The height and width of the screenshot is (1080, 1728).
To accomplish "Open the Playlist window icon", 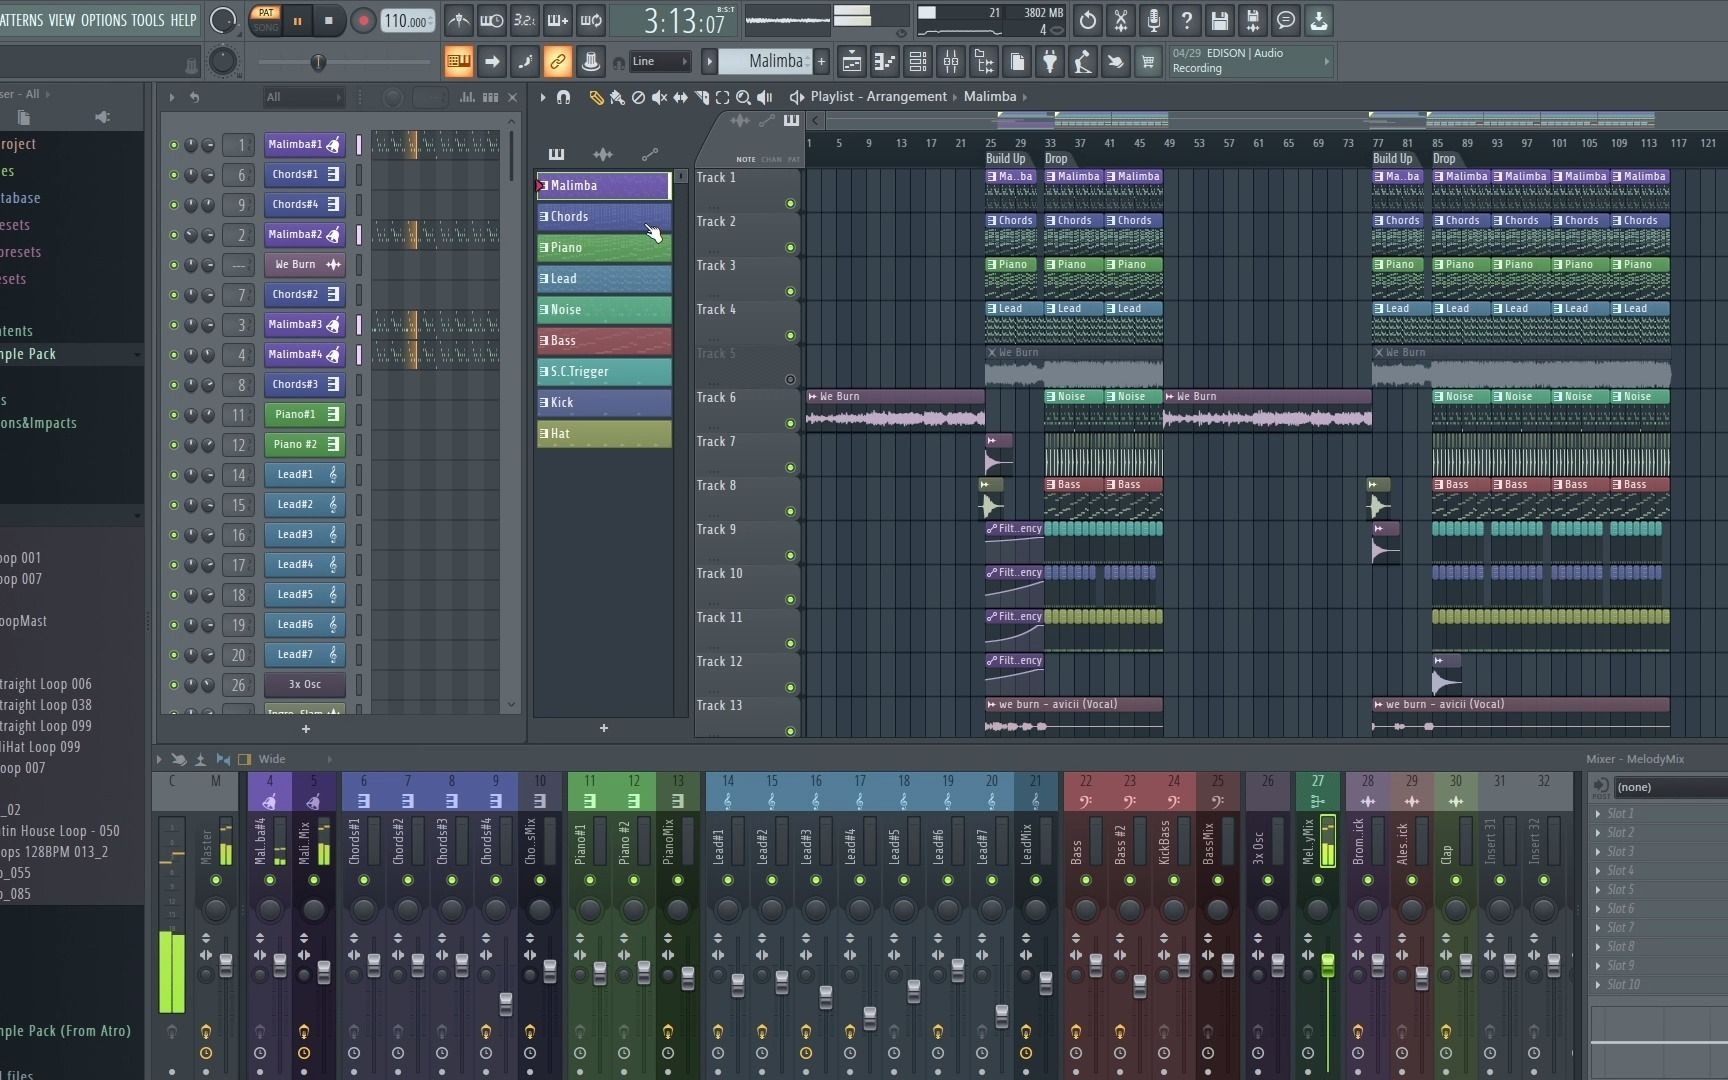I will pyautogui.click(x=852, y=62).
